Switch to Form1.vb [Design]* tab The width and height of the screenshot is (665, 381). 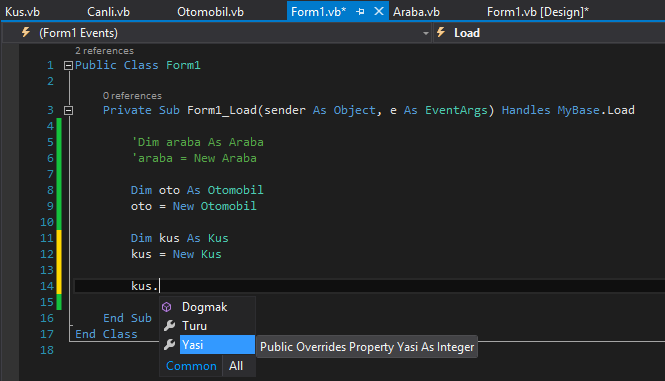538,12
